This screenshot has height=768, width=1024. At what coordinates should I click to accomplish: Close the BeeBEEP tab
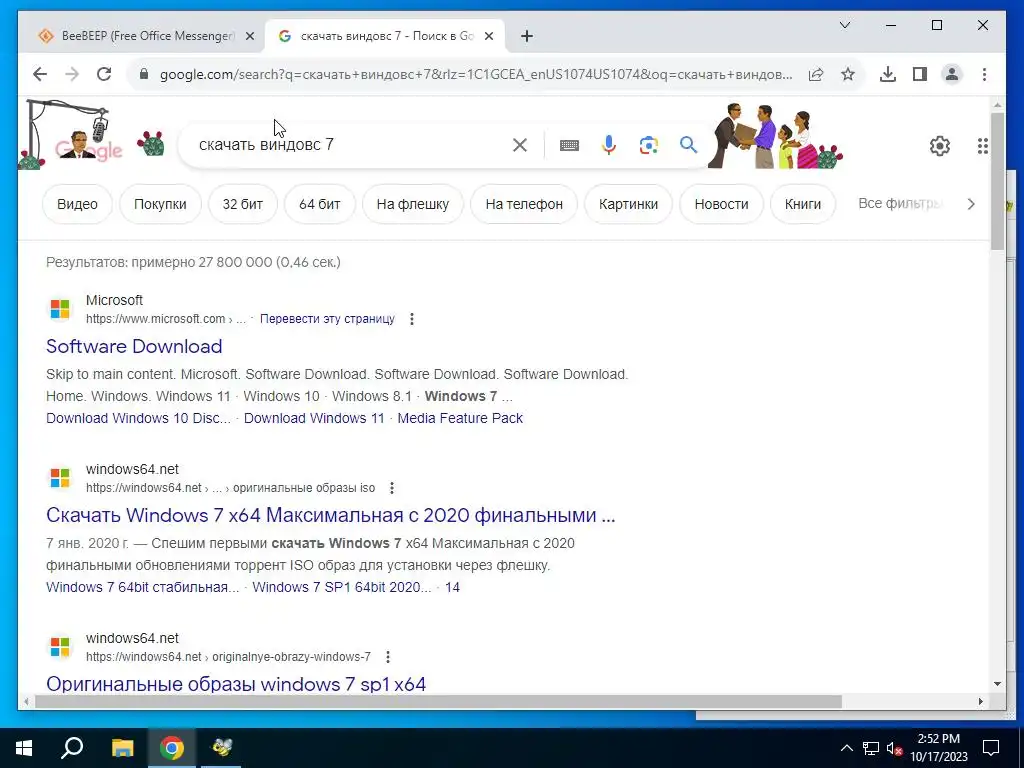click(249, 37)
